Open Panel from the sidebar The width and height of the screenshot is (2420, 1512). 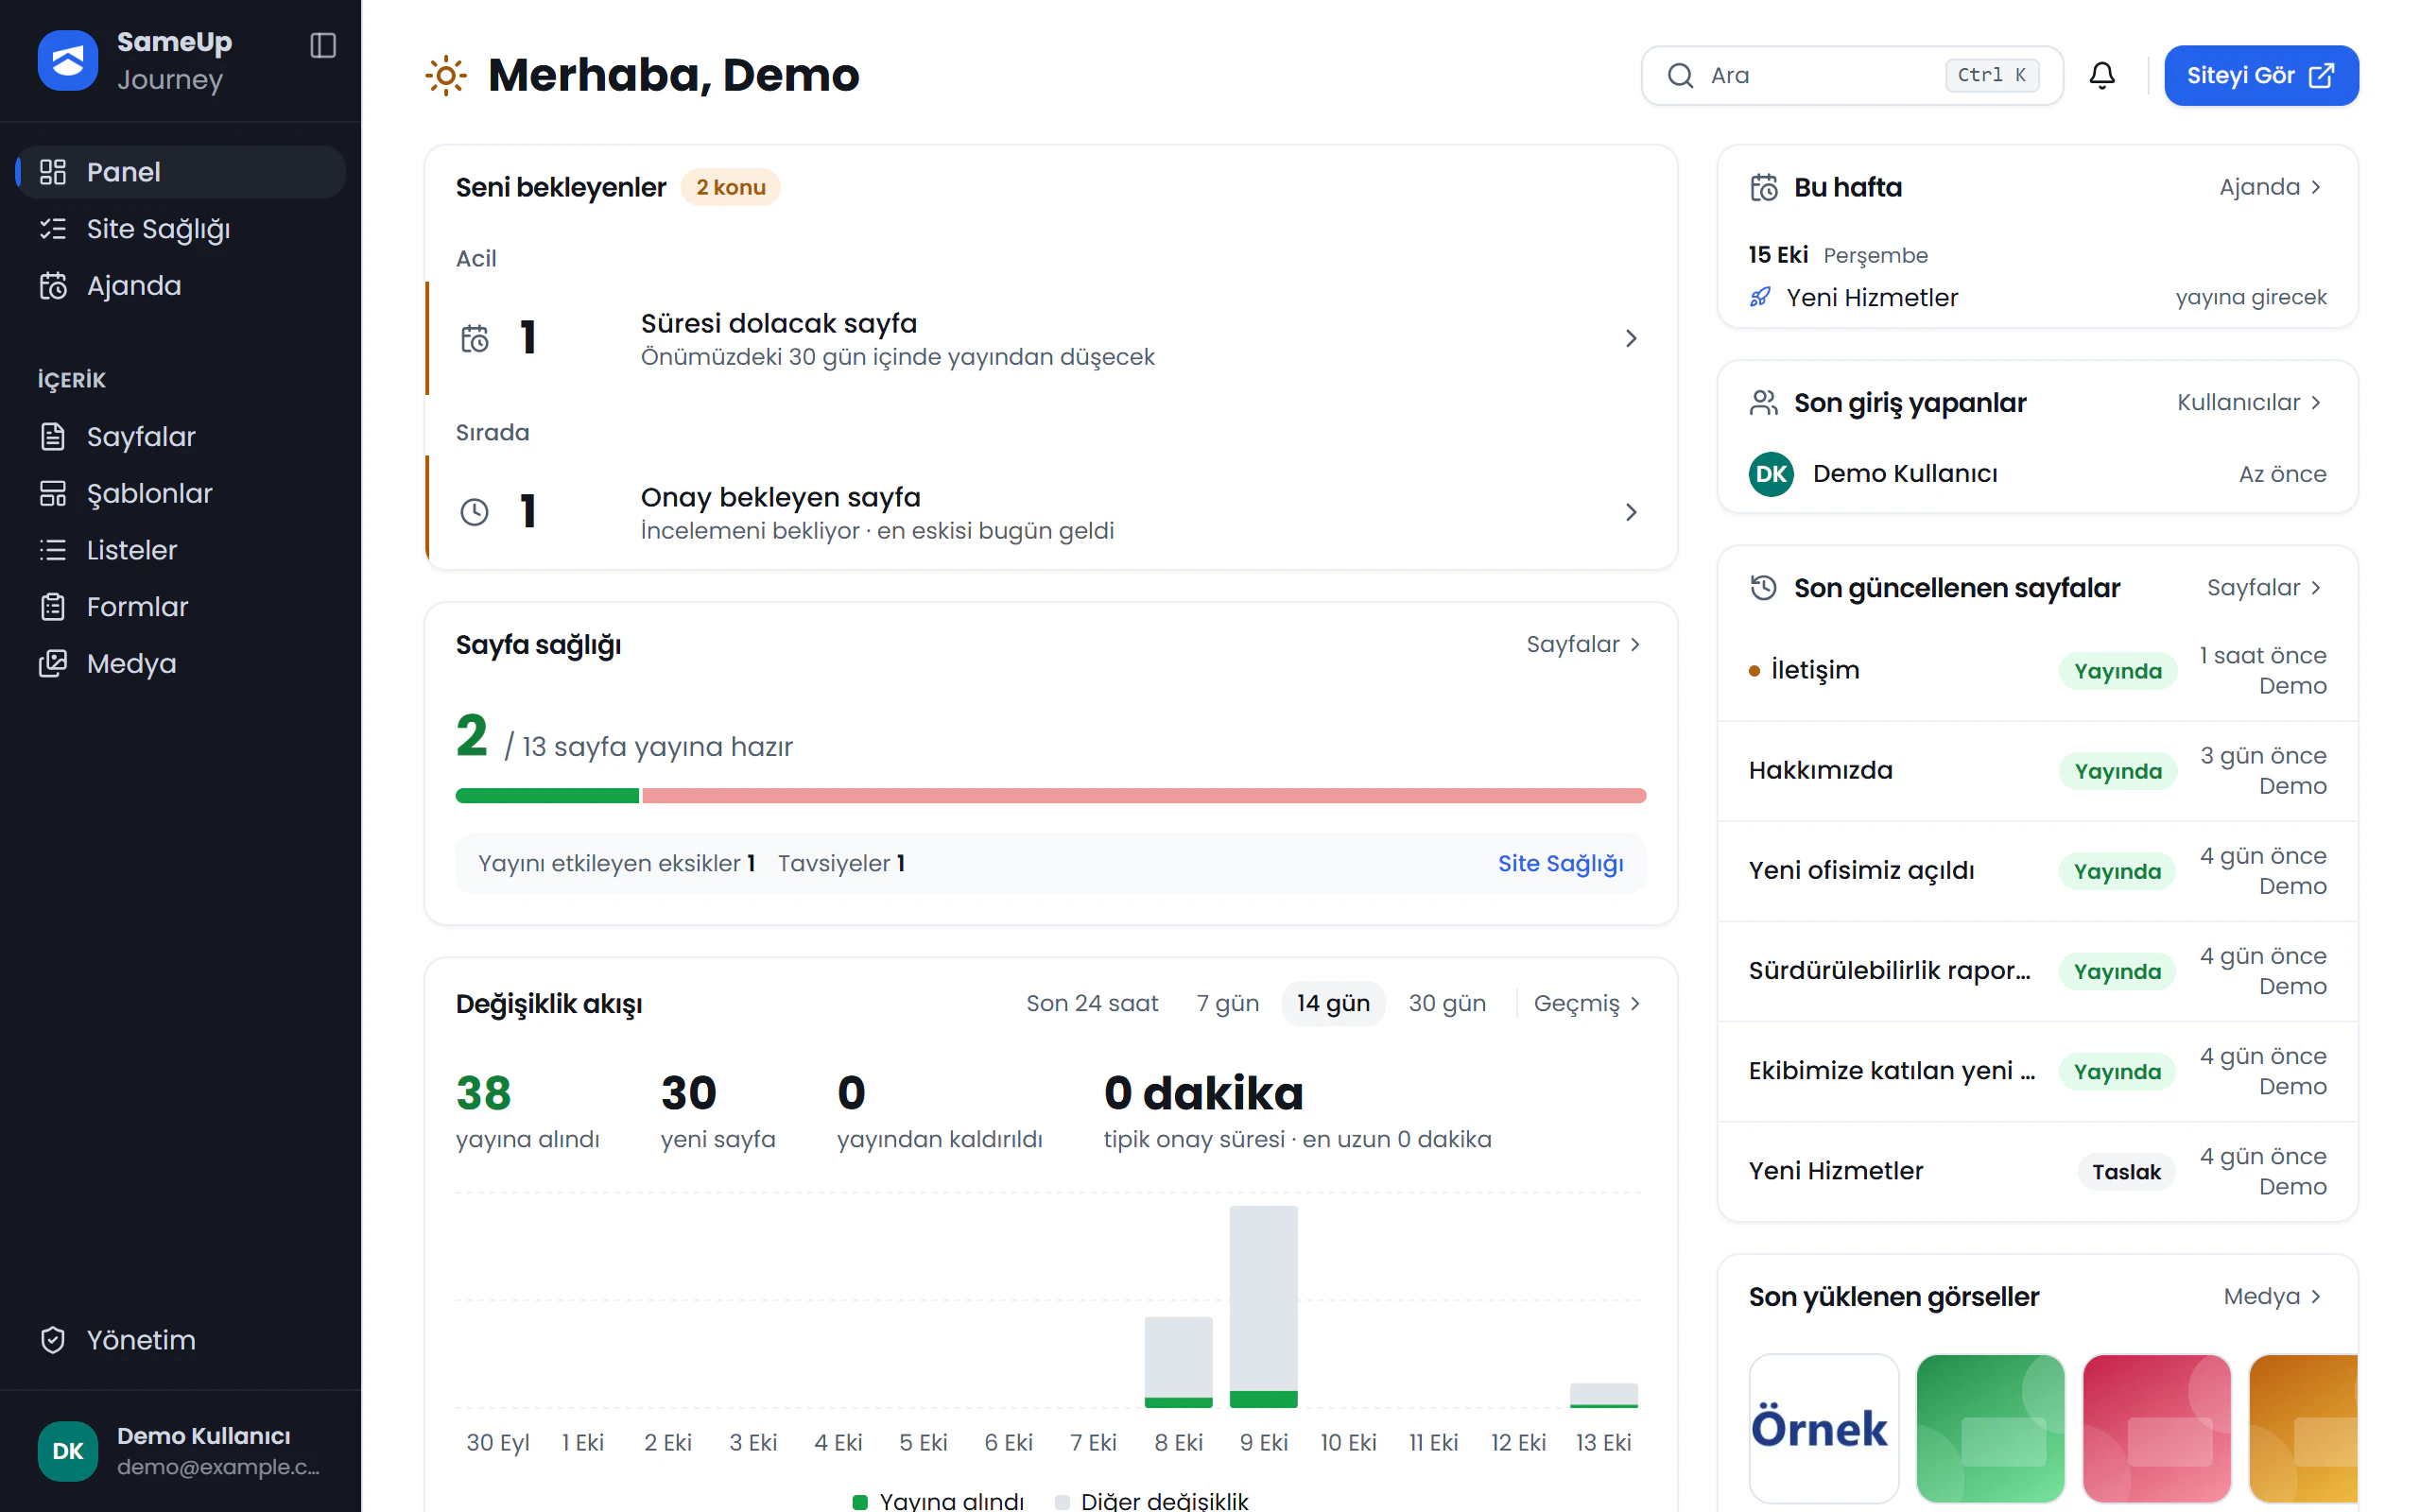[181, 172]
